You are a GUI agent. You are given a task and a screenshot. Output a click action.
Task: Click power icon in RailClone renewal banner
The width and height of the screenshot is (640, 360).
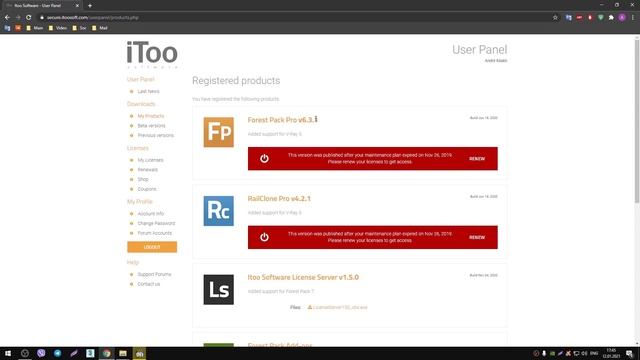click(x=264, y=237)
